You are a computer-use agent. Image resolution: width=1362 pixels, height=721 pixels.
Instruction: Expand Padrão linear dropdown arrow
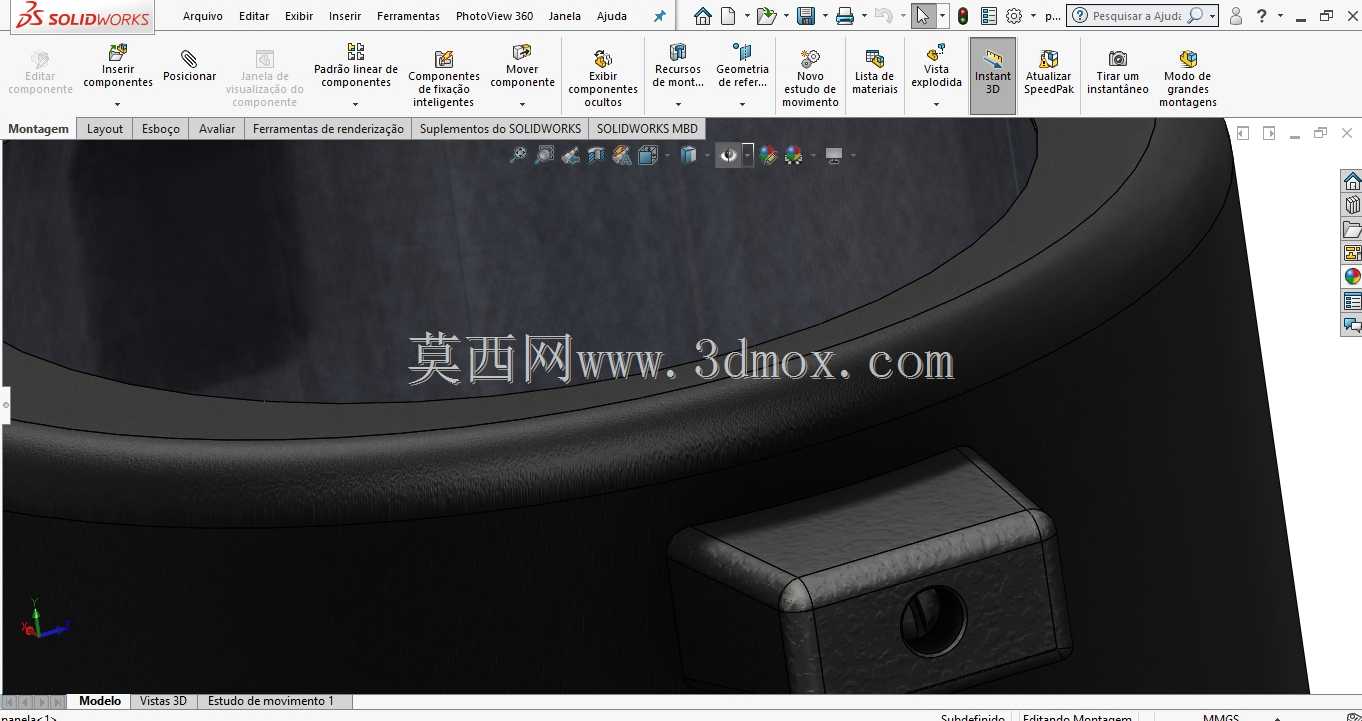tap(356, 104)
